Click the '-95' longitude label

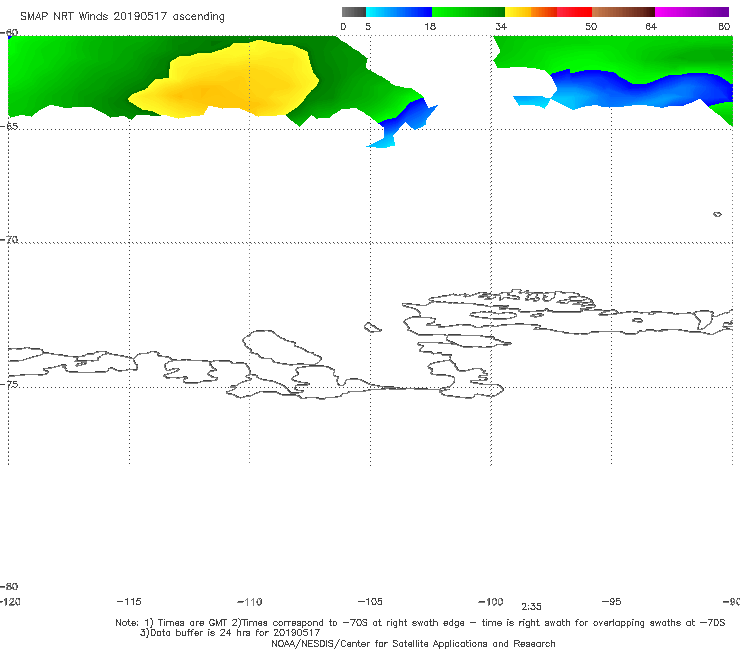click(x=612, y=601)
